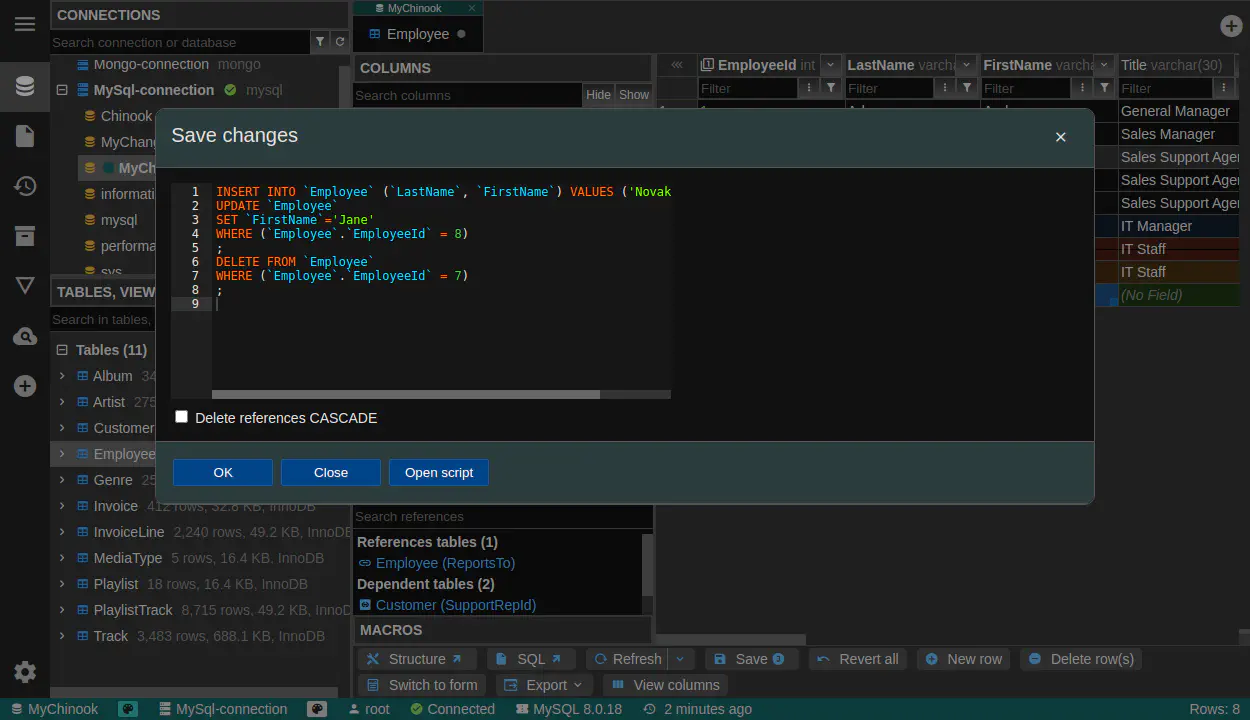Open the Refresh dropdown arrow

pos(680,659)
